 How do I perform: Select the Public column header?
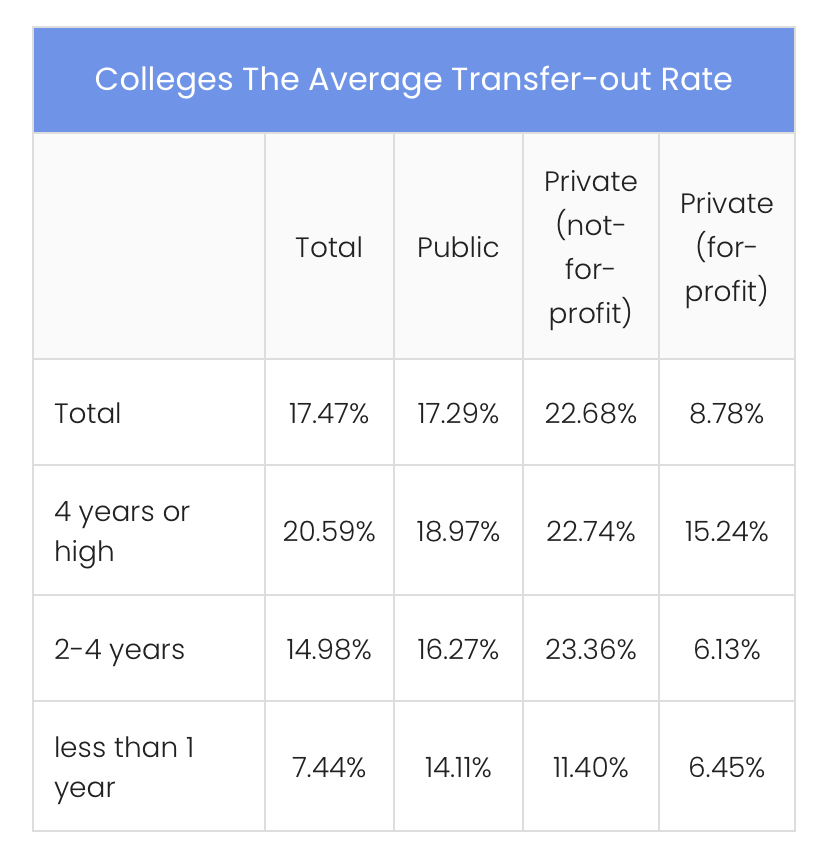[458, 247]
